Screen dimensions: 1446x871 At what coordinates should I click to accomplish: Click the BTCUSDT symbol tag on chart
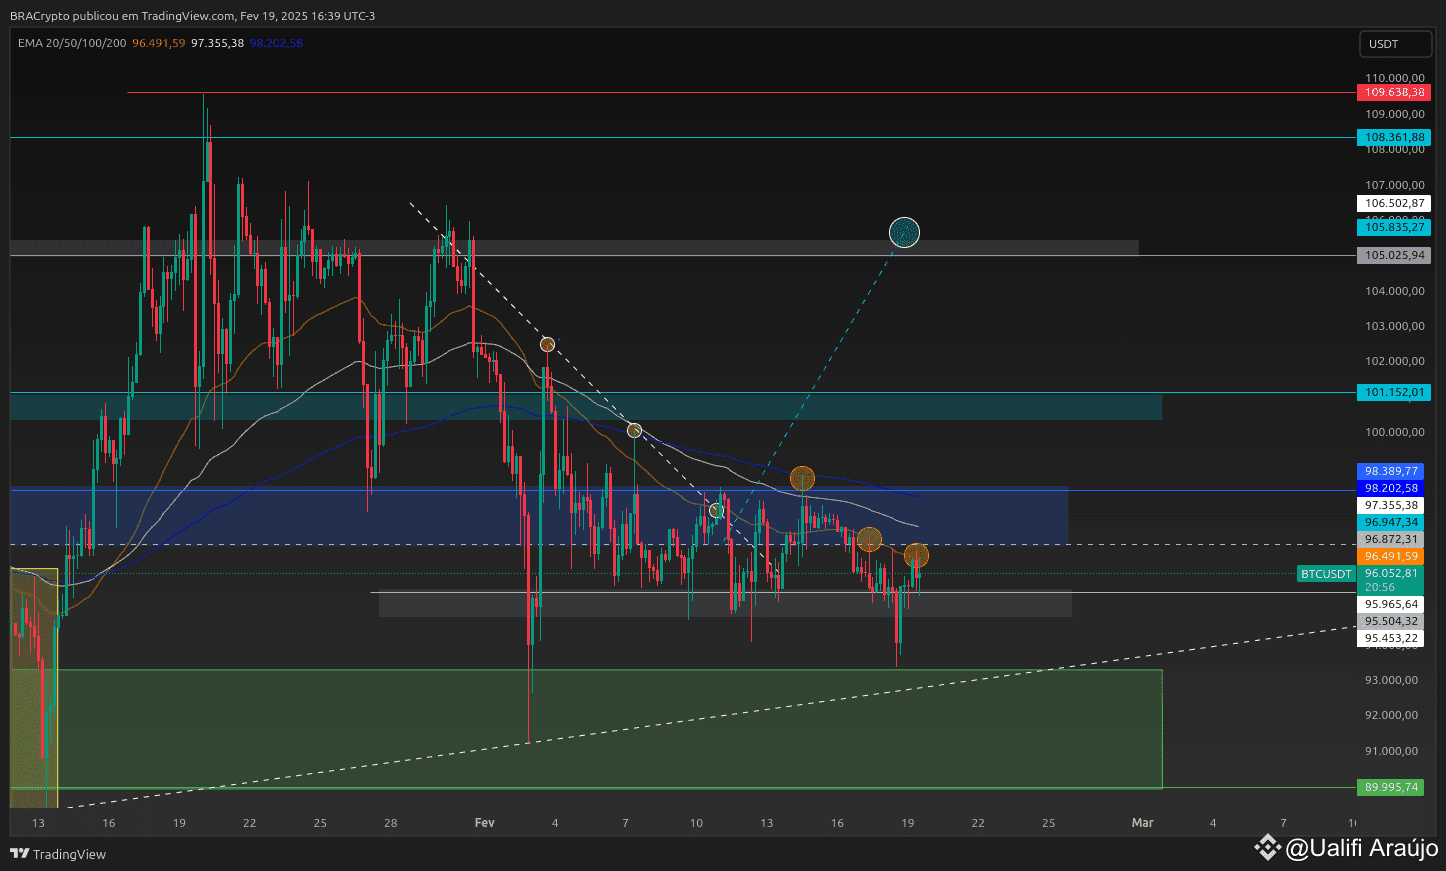(1326, 574)
